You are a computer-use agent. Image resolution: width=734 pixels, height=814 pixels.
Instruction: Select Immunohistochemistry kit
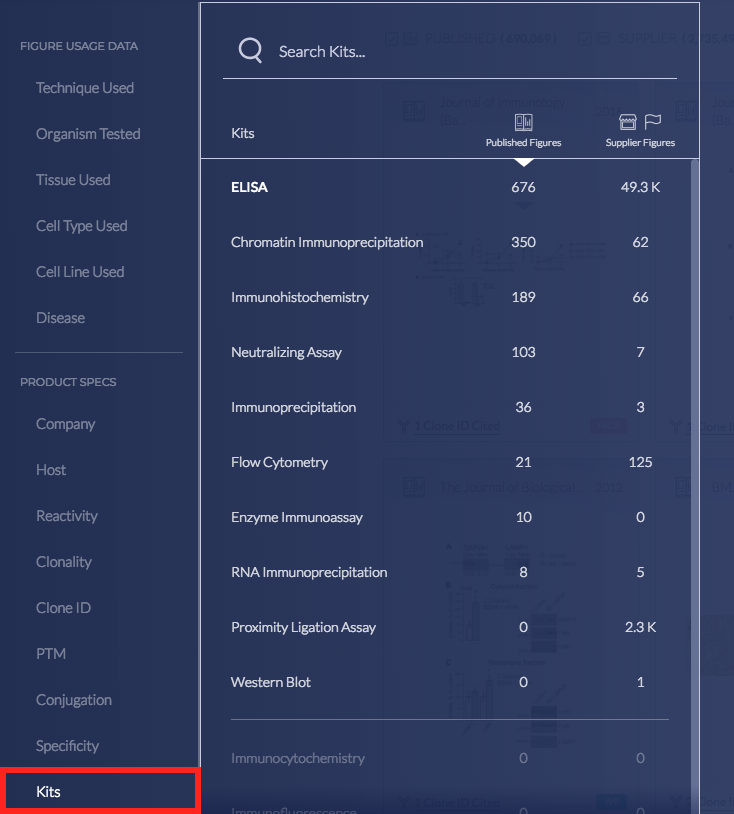pos(450,297)
